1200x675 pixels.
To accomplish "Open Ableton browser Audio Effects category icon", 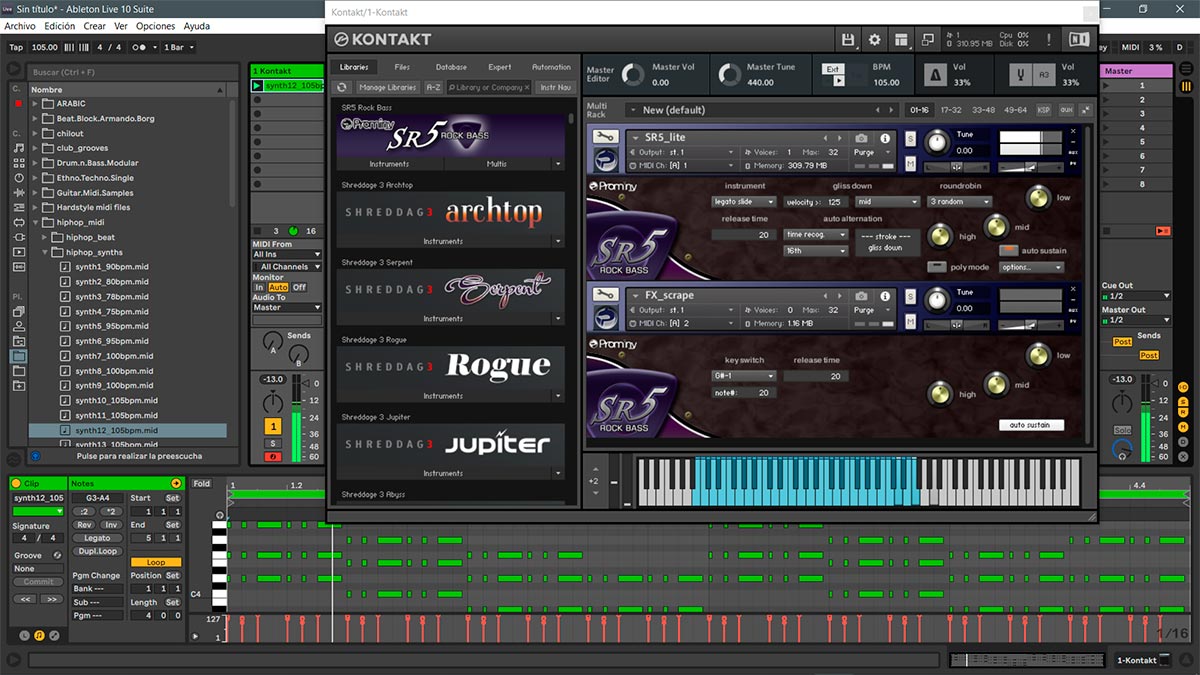I will click(19, 192).
